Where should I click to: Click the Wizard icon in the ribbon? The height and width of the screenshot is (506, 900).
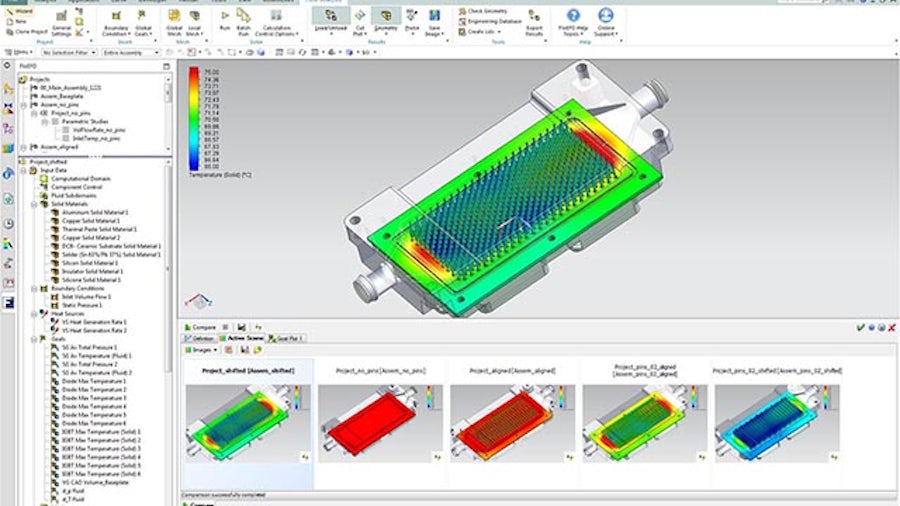click(x=21, y=10)
